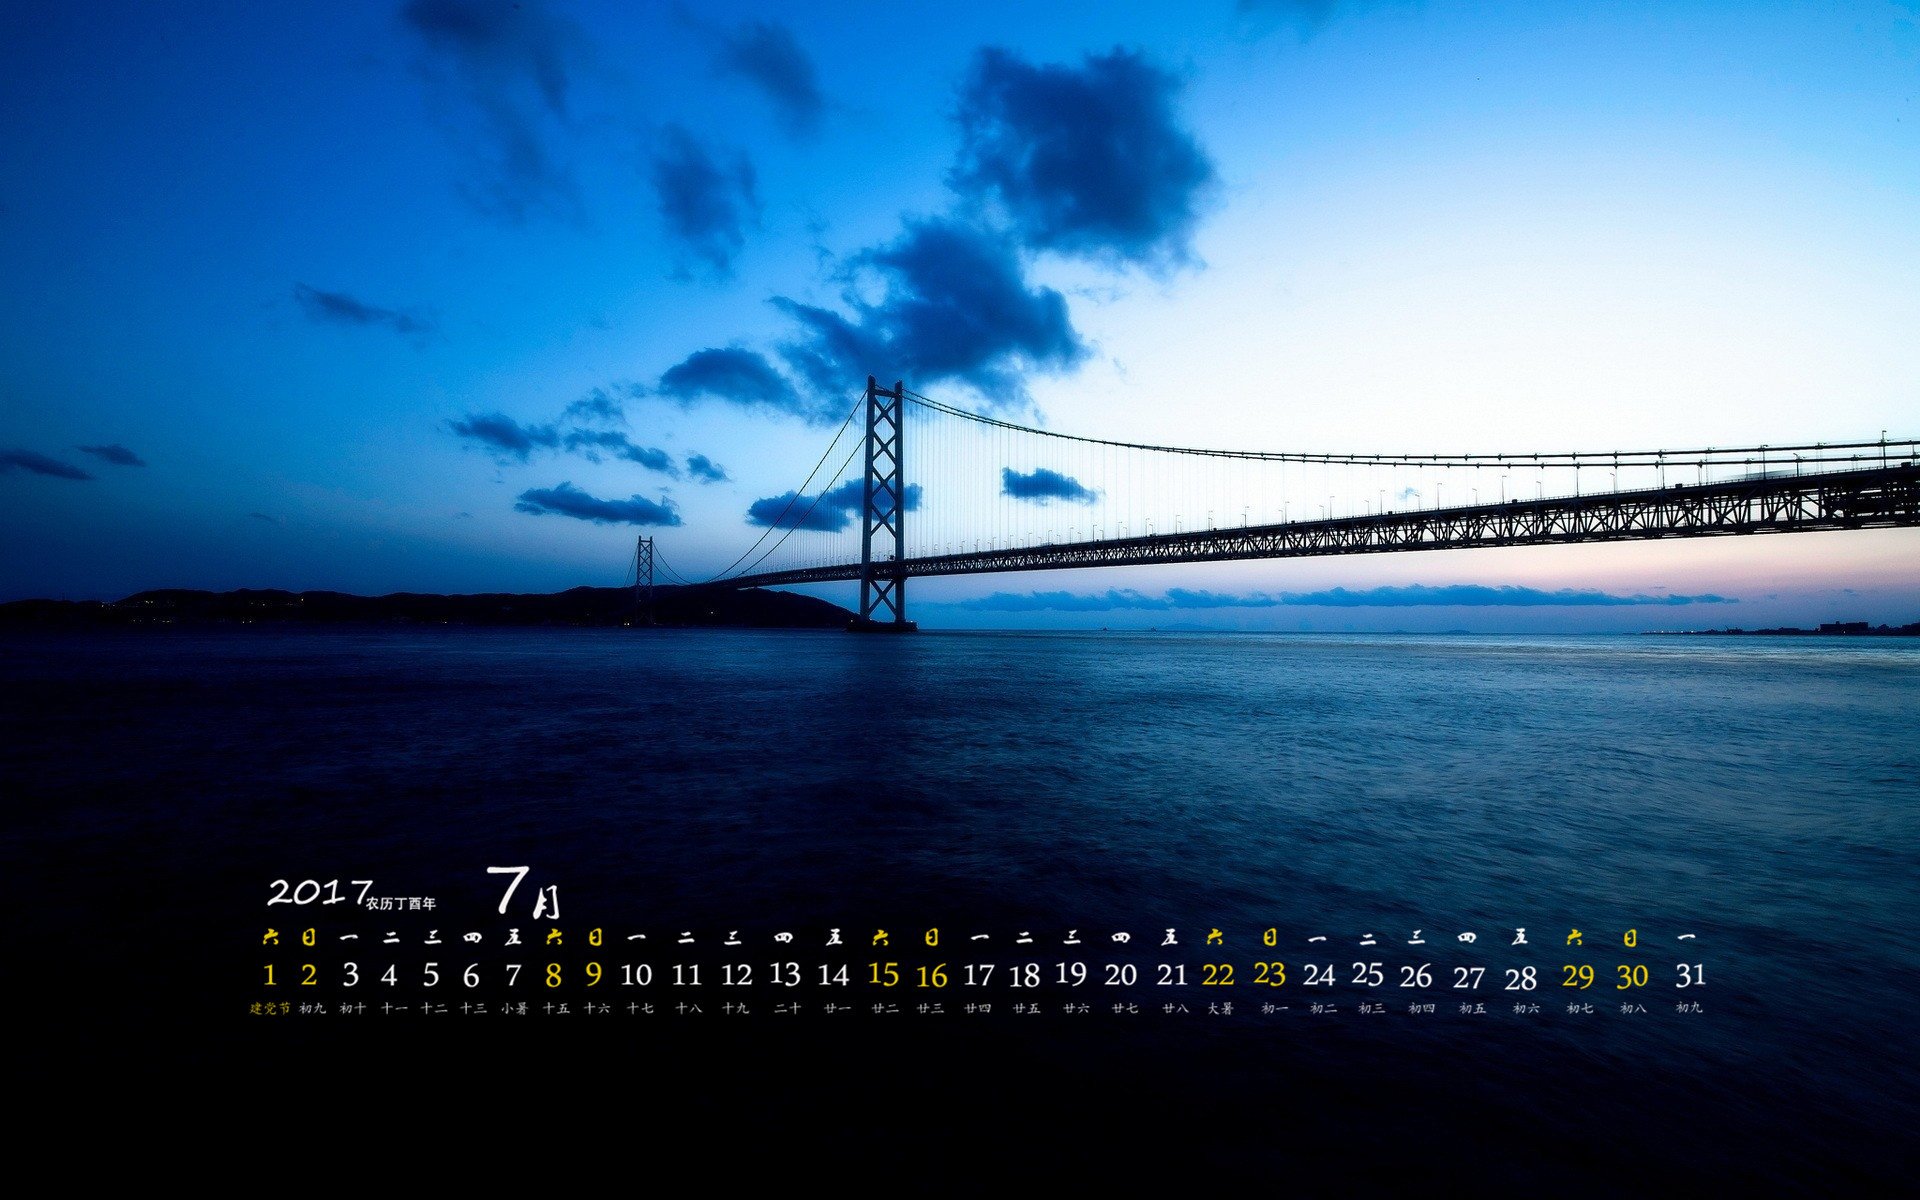
Task: Select July 1 on the calendar
Action: pyautogui.click(x=269, y=974)
